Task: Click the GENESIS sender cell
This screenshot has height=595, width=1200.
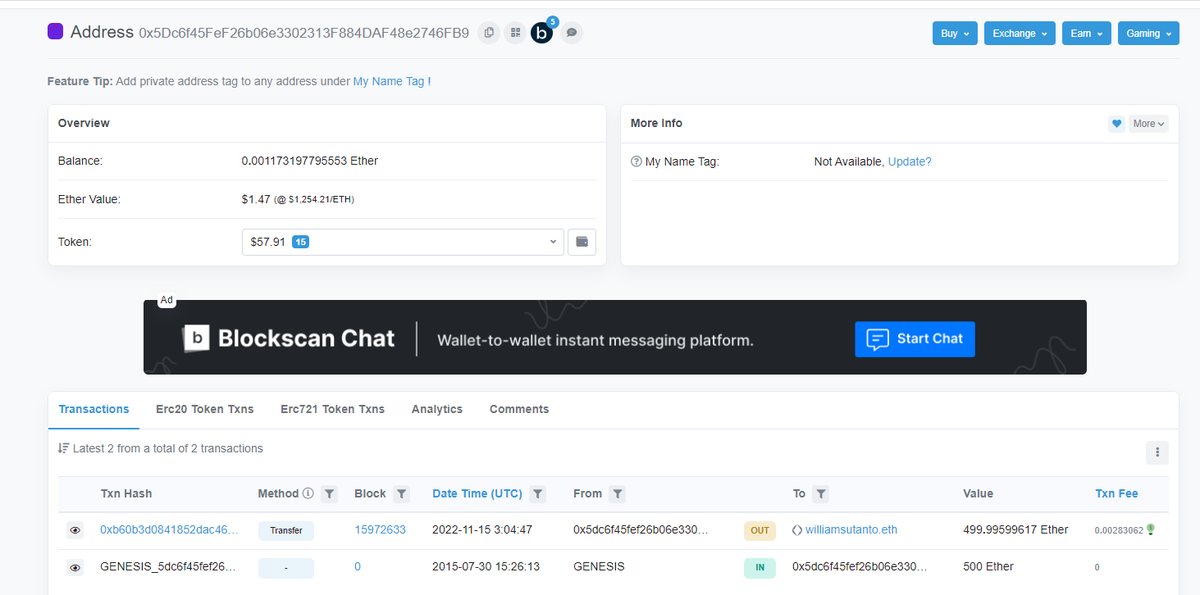Action: [x=599, y=567]
